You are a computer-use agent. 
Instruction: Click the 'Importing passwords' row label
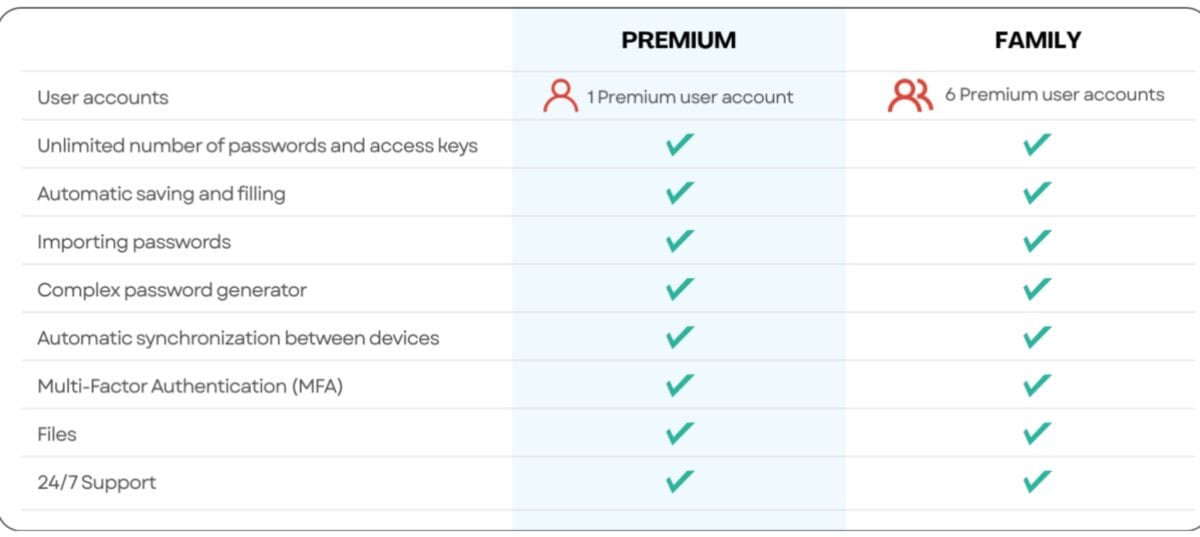click(134, 242)
